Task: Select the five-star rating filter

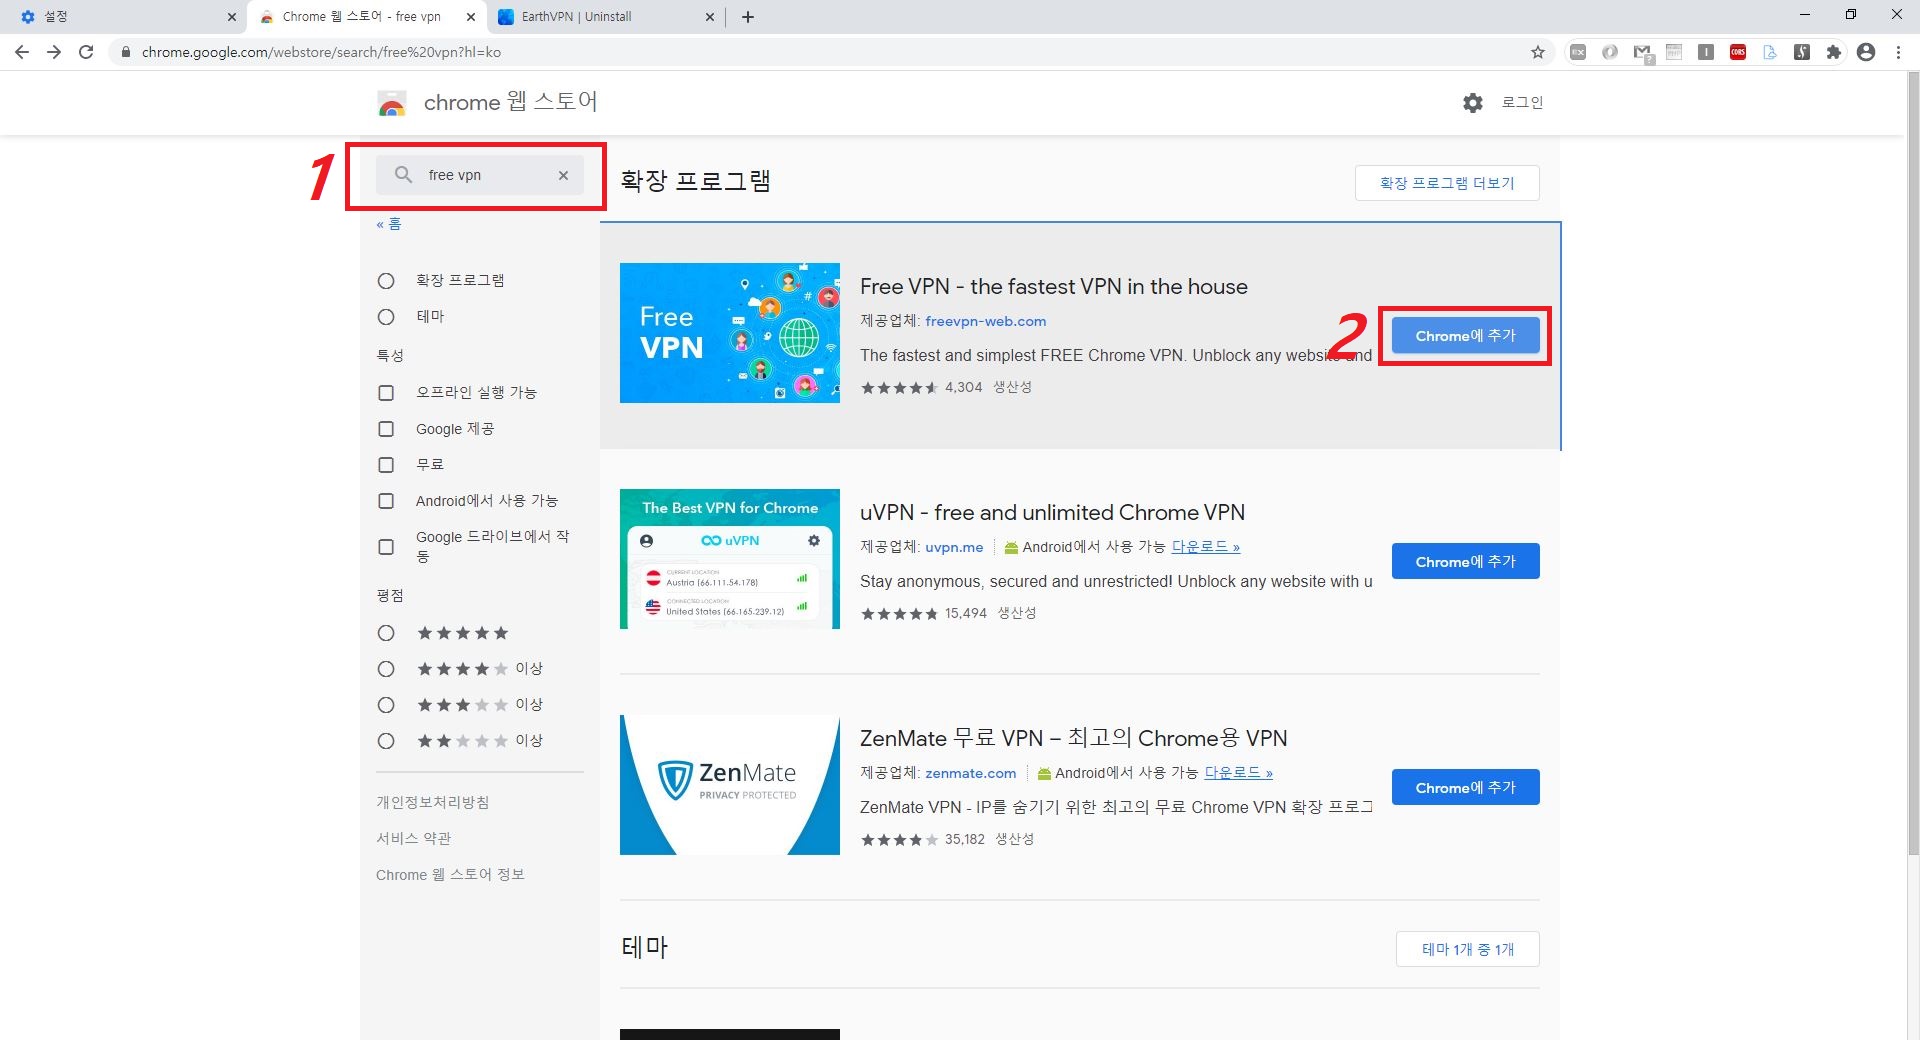Action: (386, 633)
